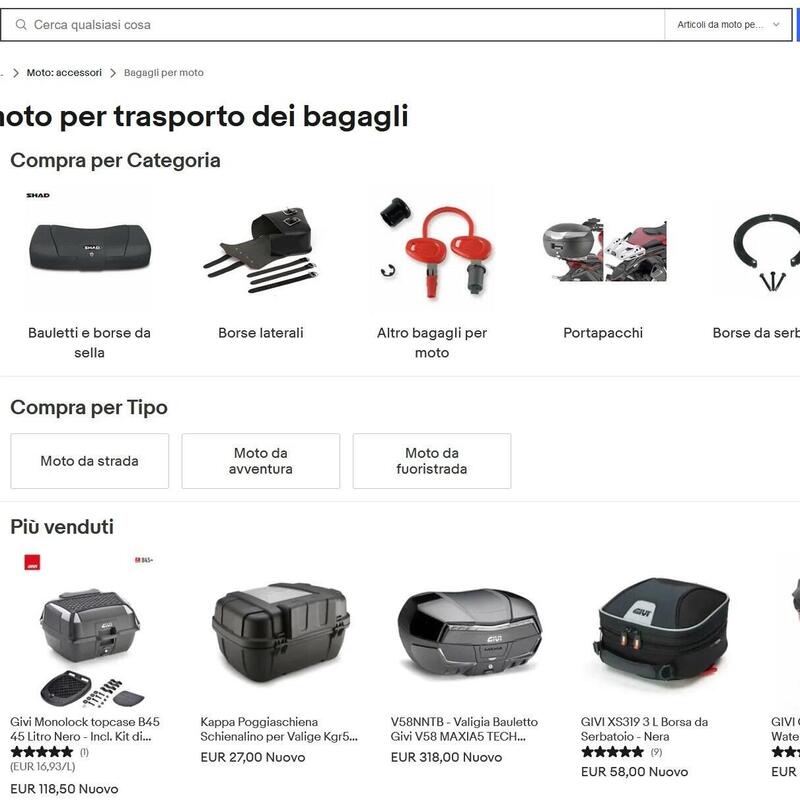Viewport: 800px width, 800px height.
Task: Open the Givi Monolock topcase B45 image
Action: point(90,632)
